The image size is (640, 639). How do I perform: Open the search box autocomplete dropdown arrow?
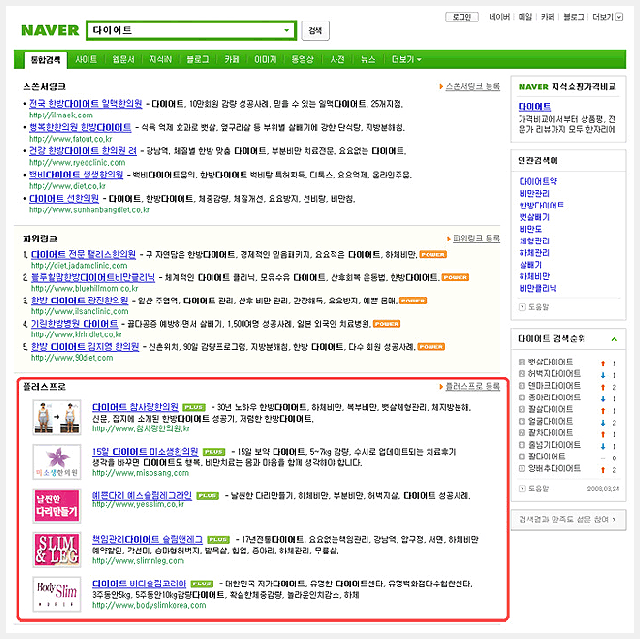coord(287,30)
